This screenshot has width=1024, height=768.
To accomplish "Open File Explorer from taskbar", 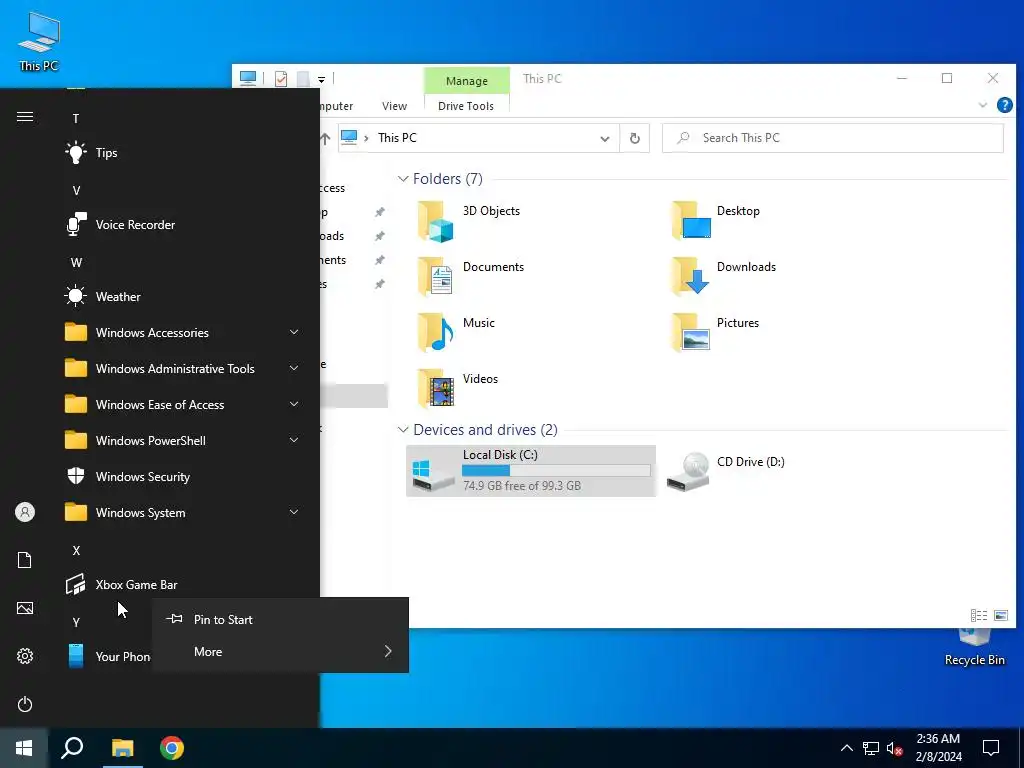I will pos(122,748).
